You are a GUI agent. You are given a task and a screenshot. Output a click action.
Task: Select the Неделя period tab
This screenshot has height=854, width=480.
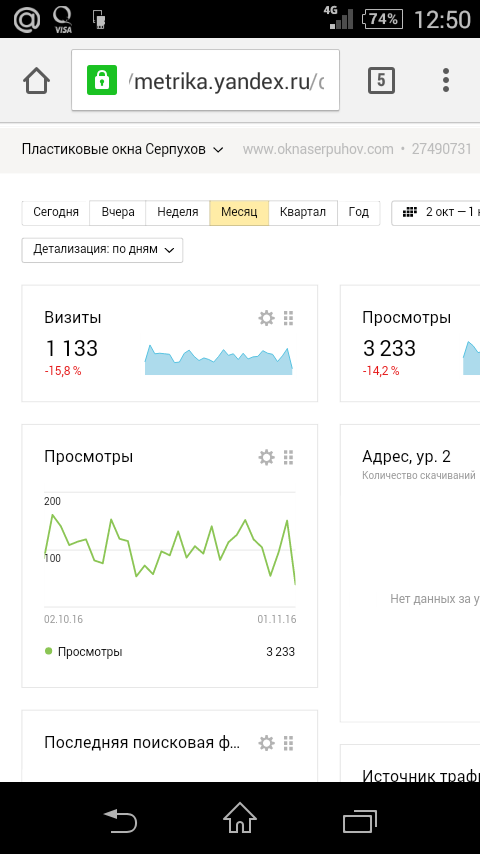tap(178, 212)
